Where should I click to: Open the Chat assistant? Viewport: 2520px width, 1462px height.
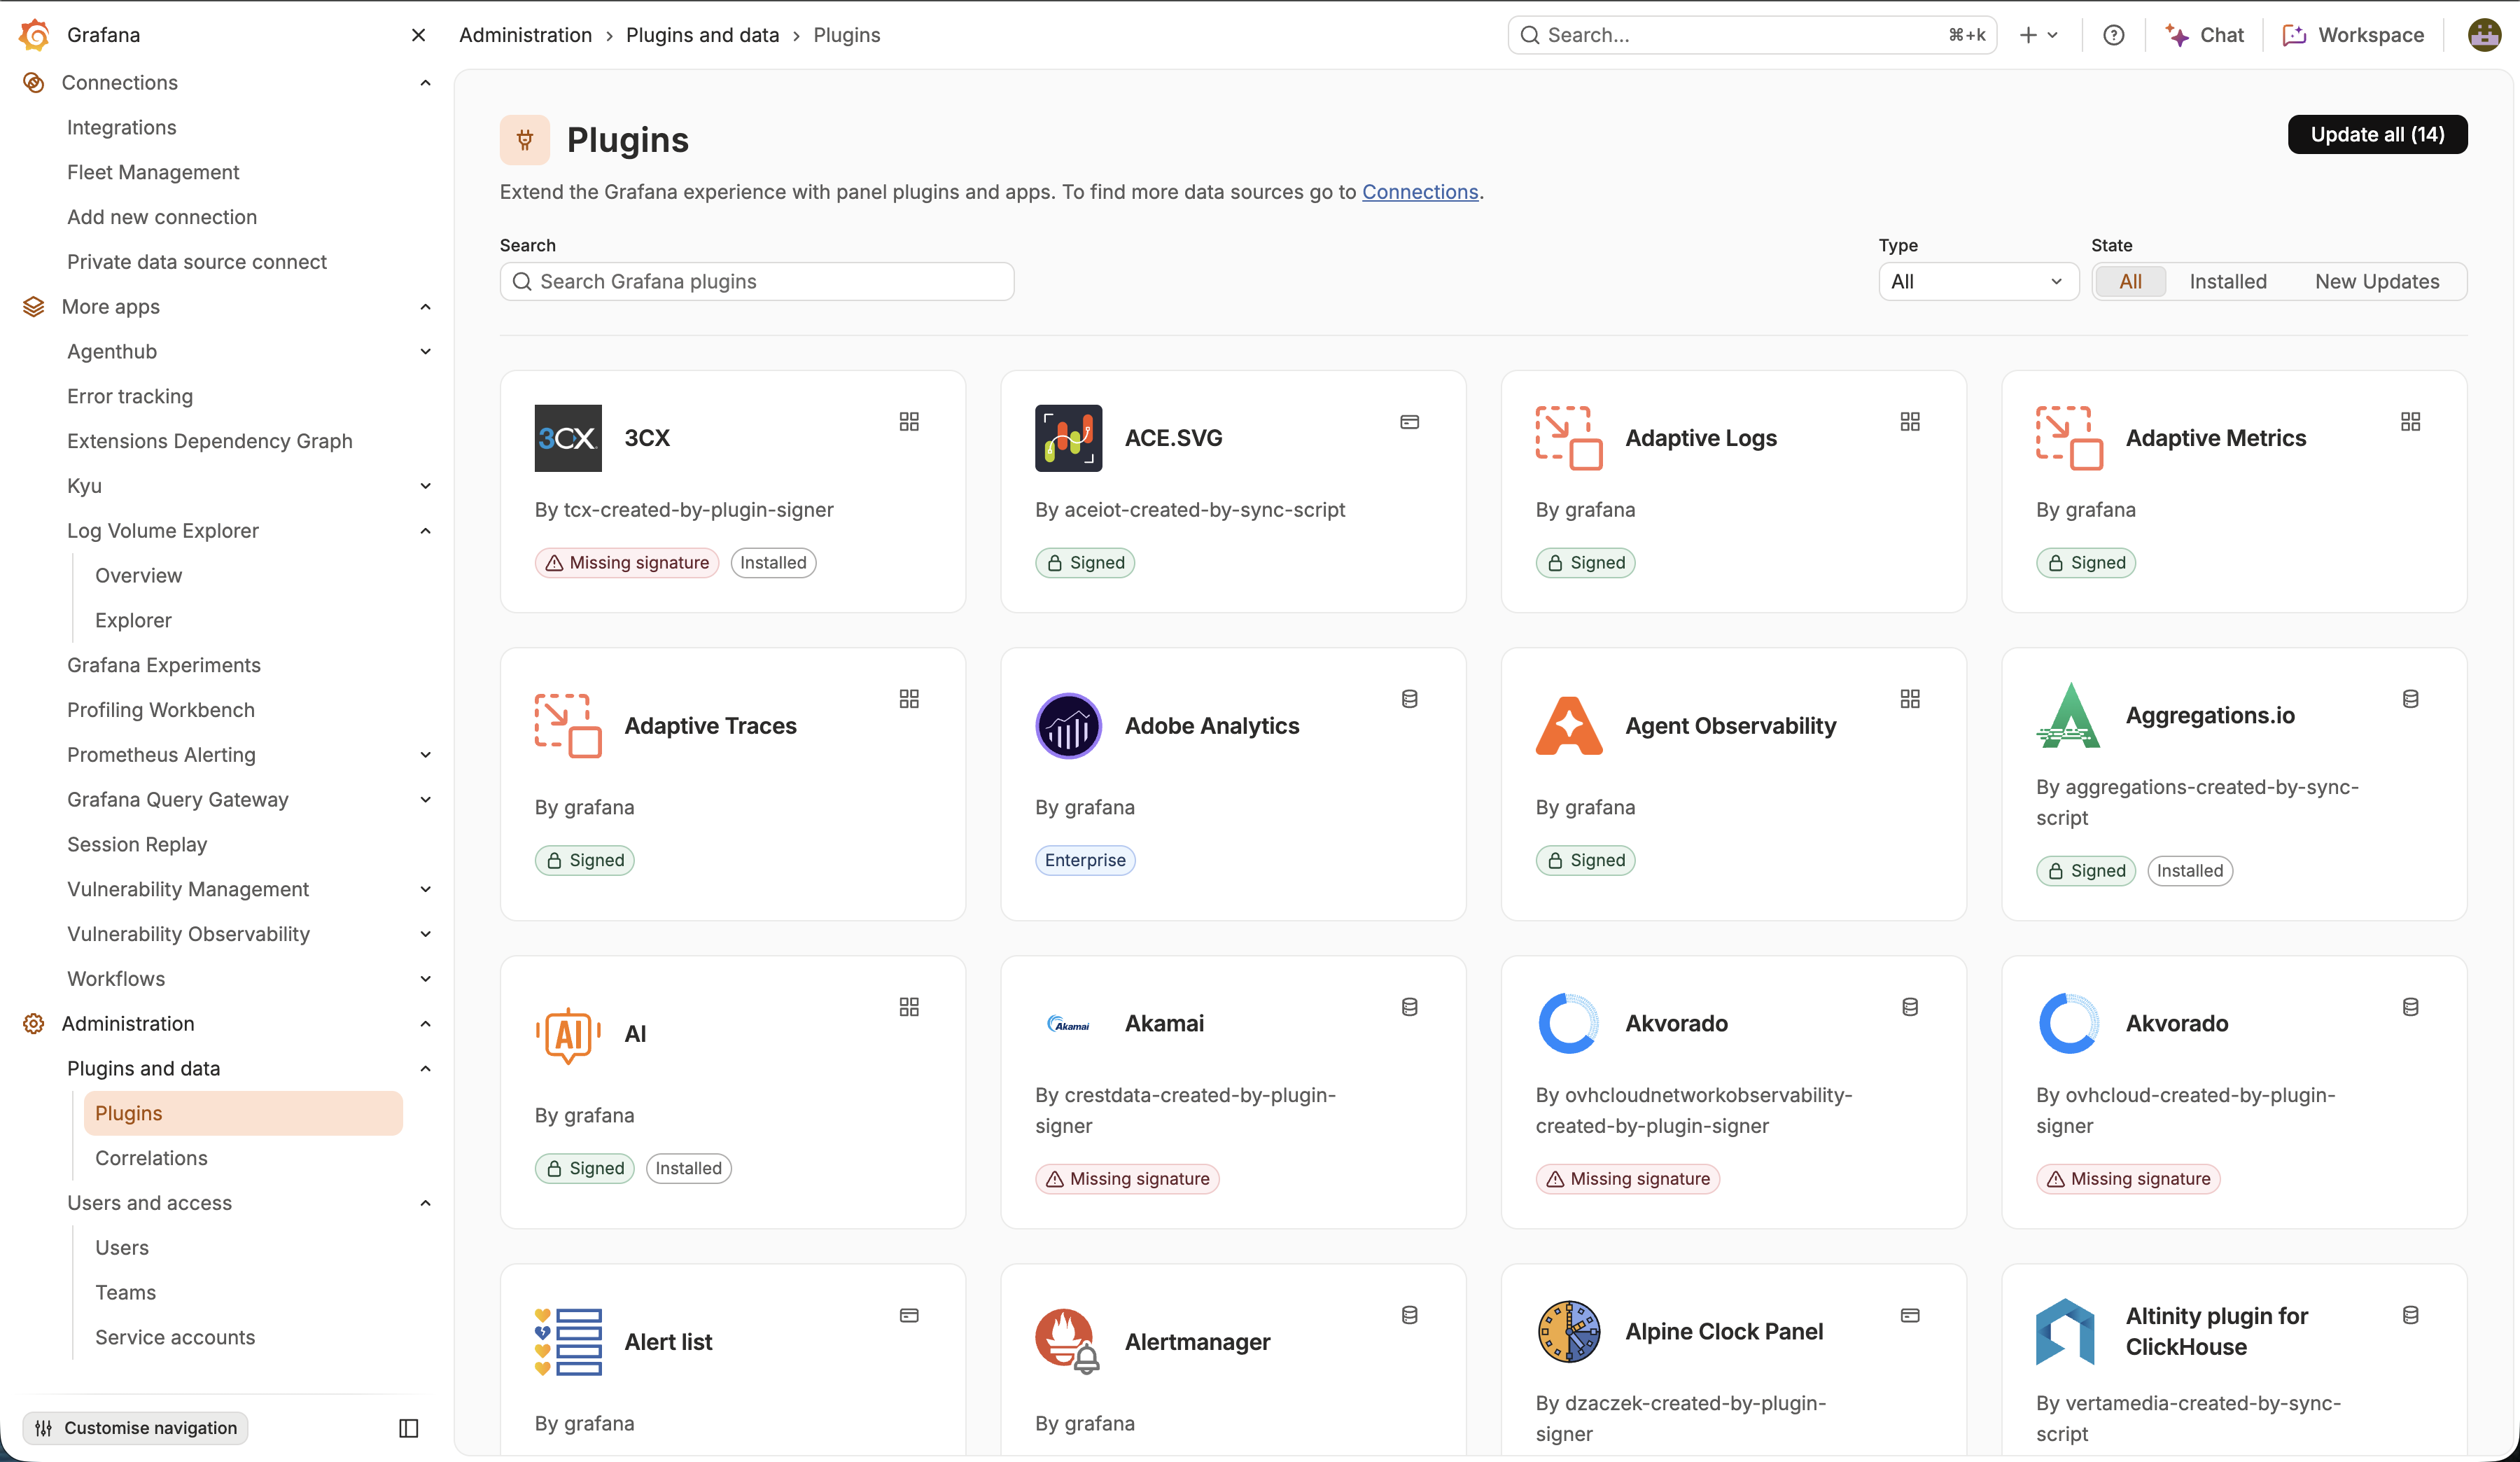pos(2205,35)
